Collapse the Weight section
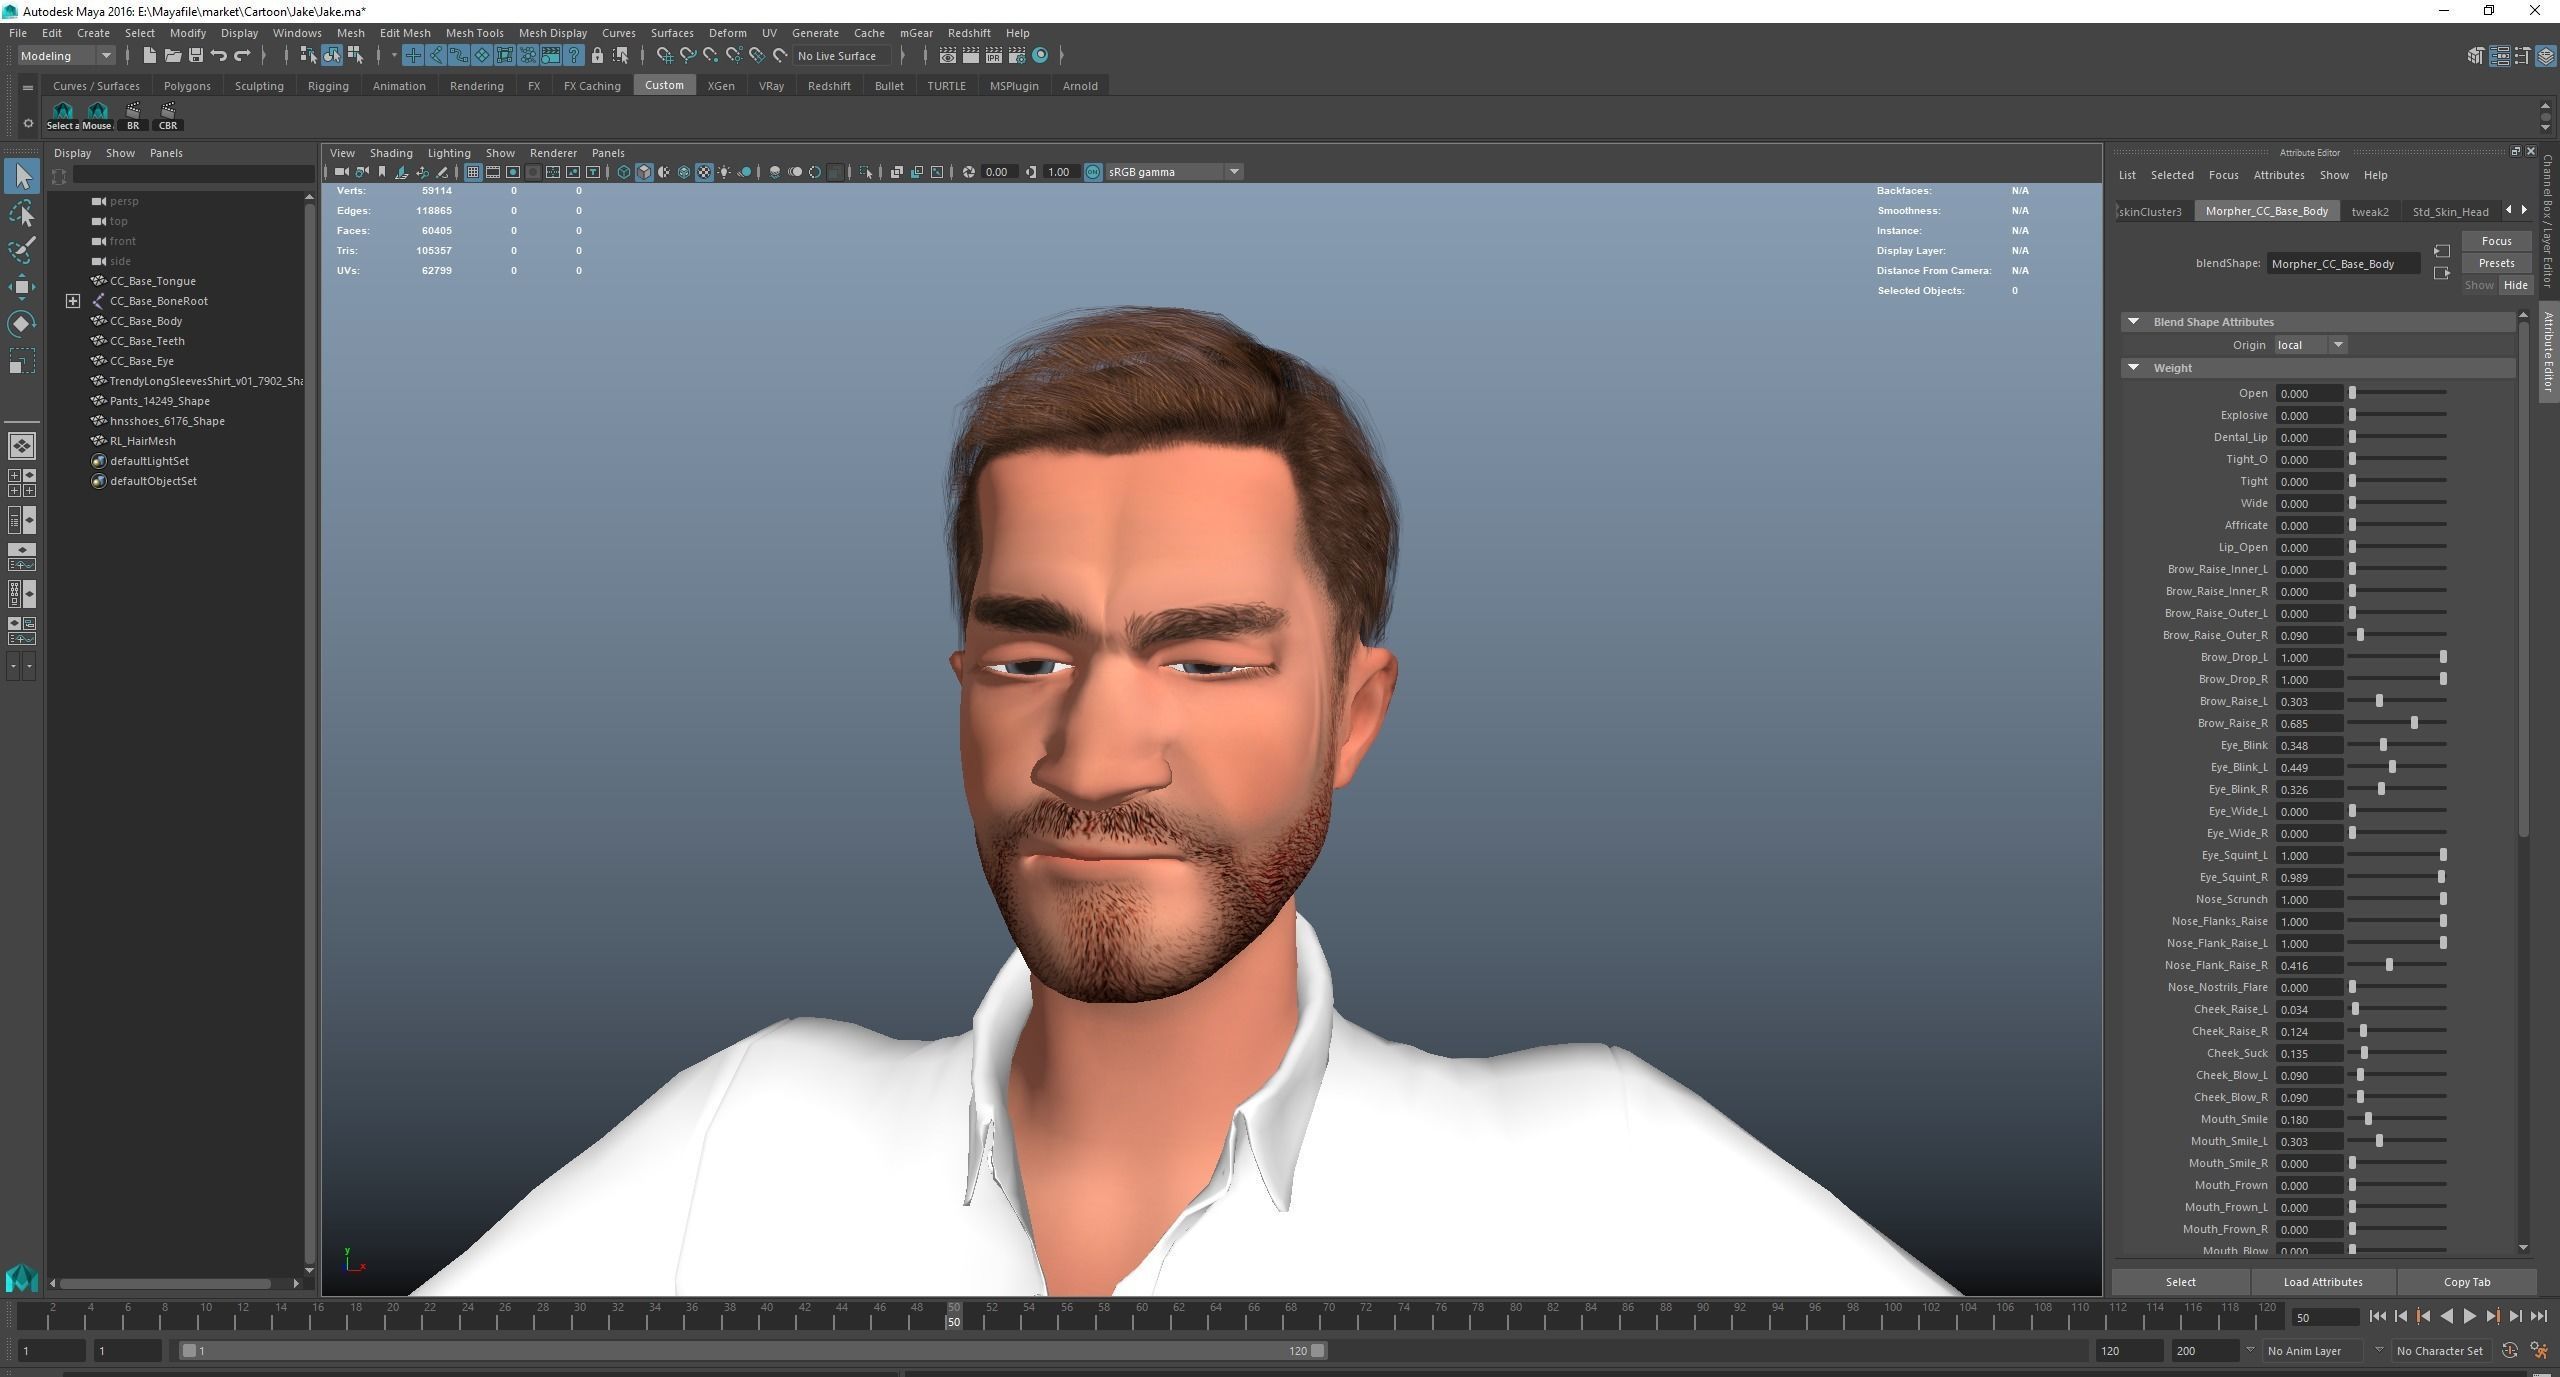 pyautogui.click(x=2133, y=368)
